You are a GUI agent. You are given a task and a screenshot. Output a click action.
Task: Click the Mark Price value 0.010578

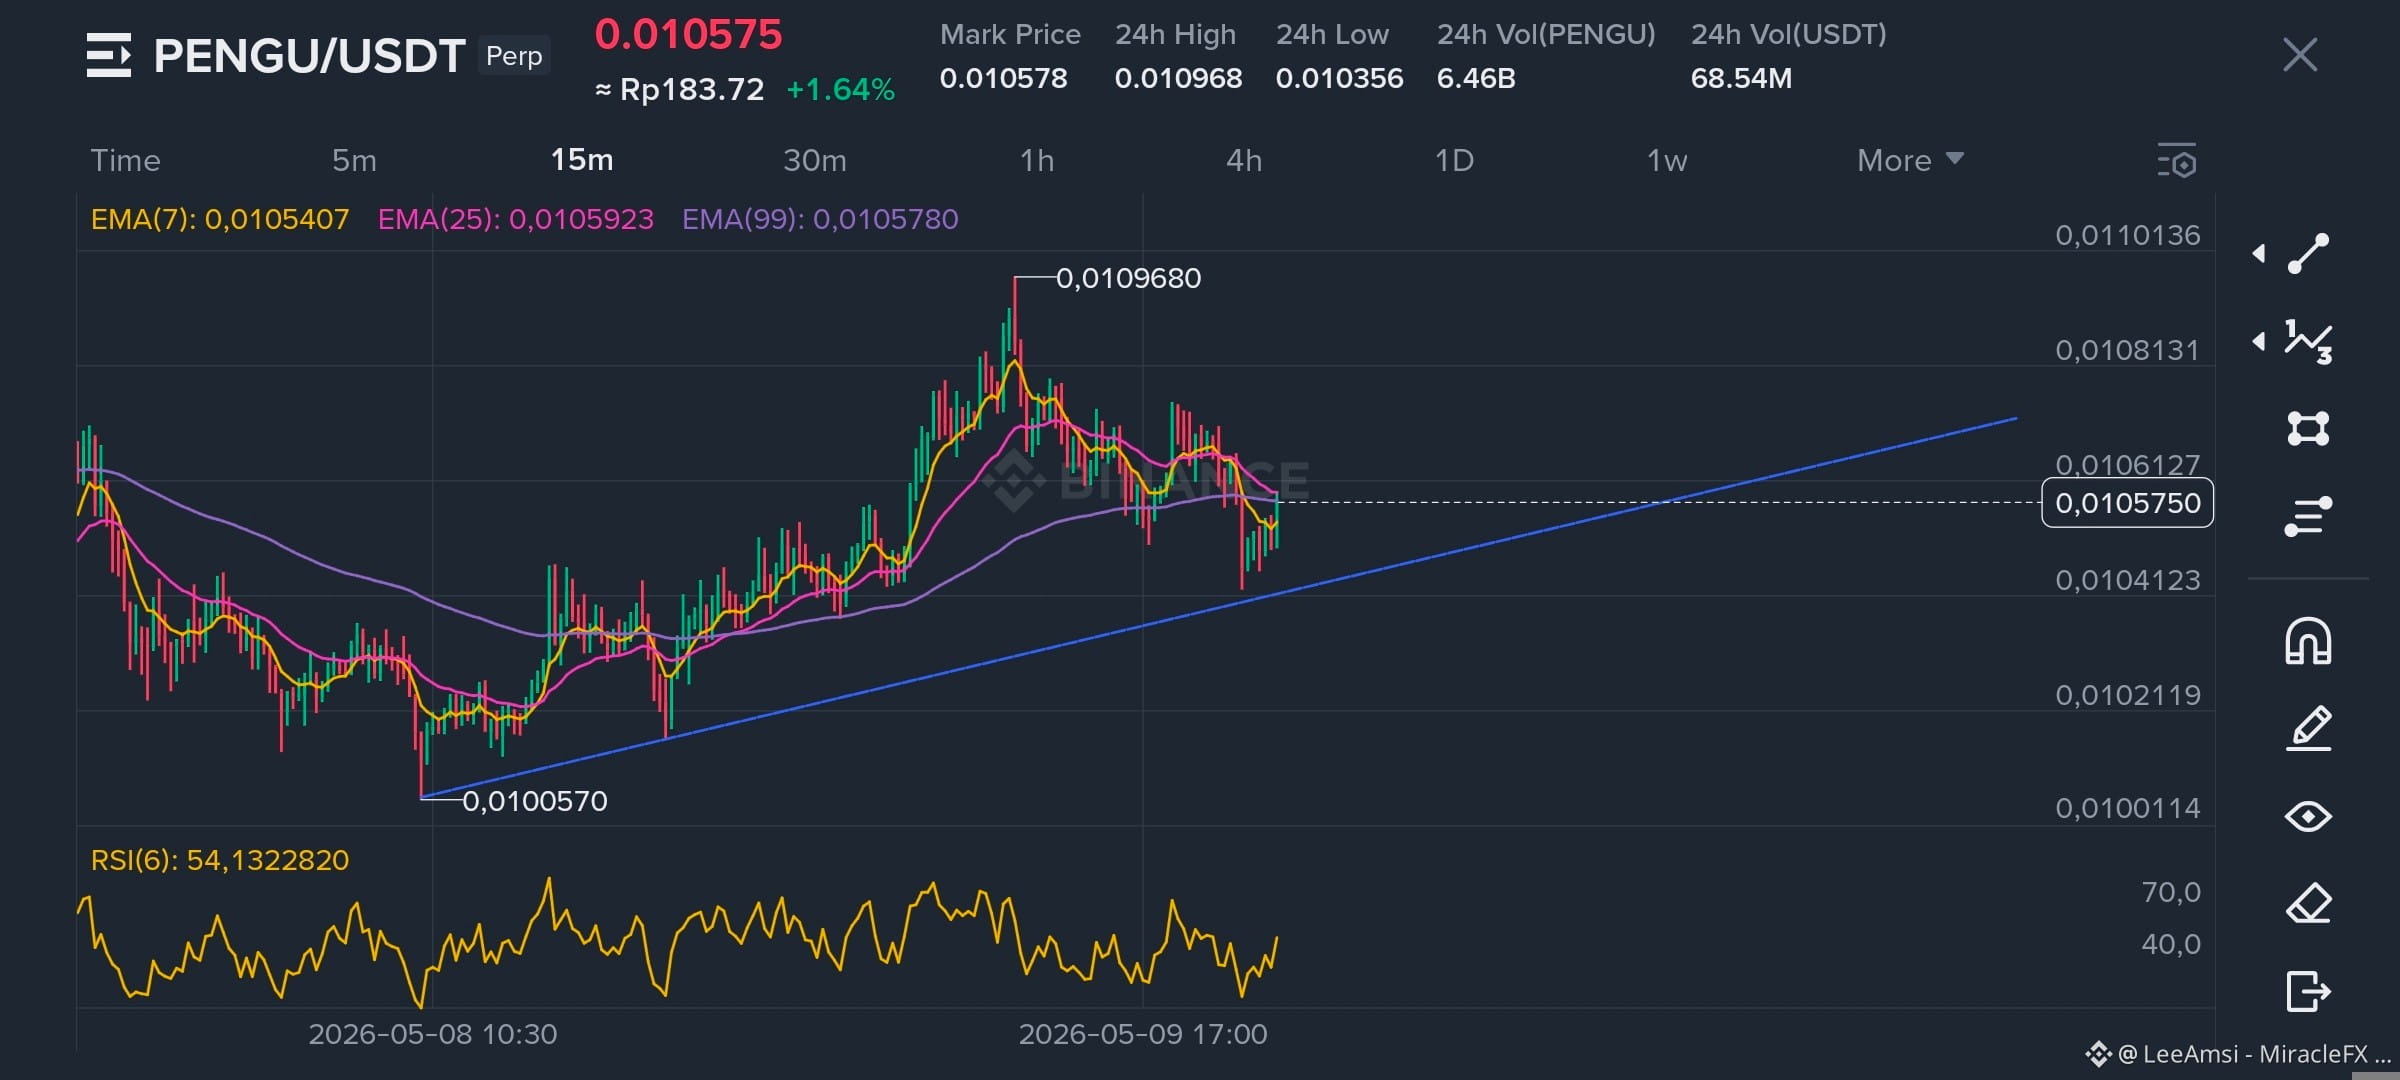pos(1003,78)
